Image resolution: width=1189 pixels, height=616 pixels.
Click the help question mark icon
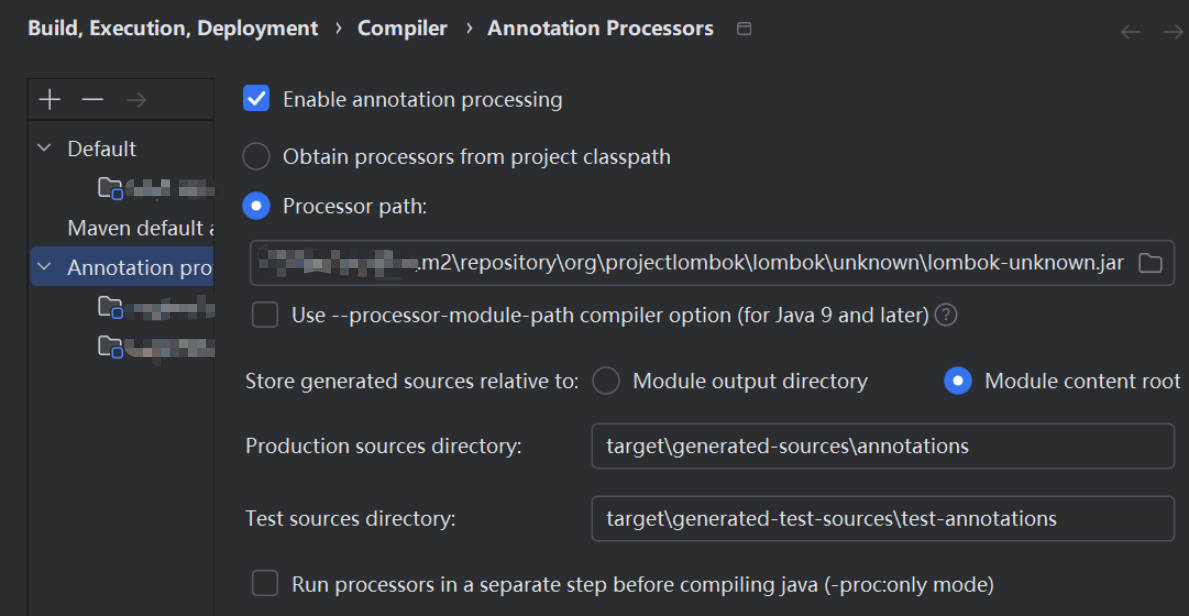[x=945, y=315]
